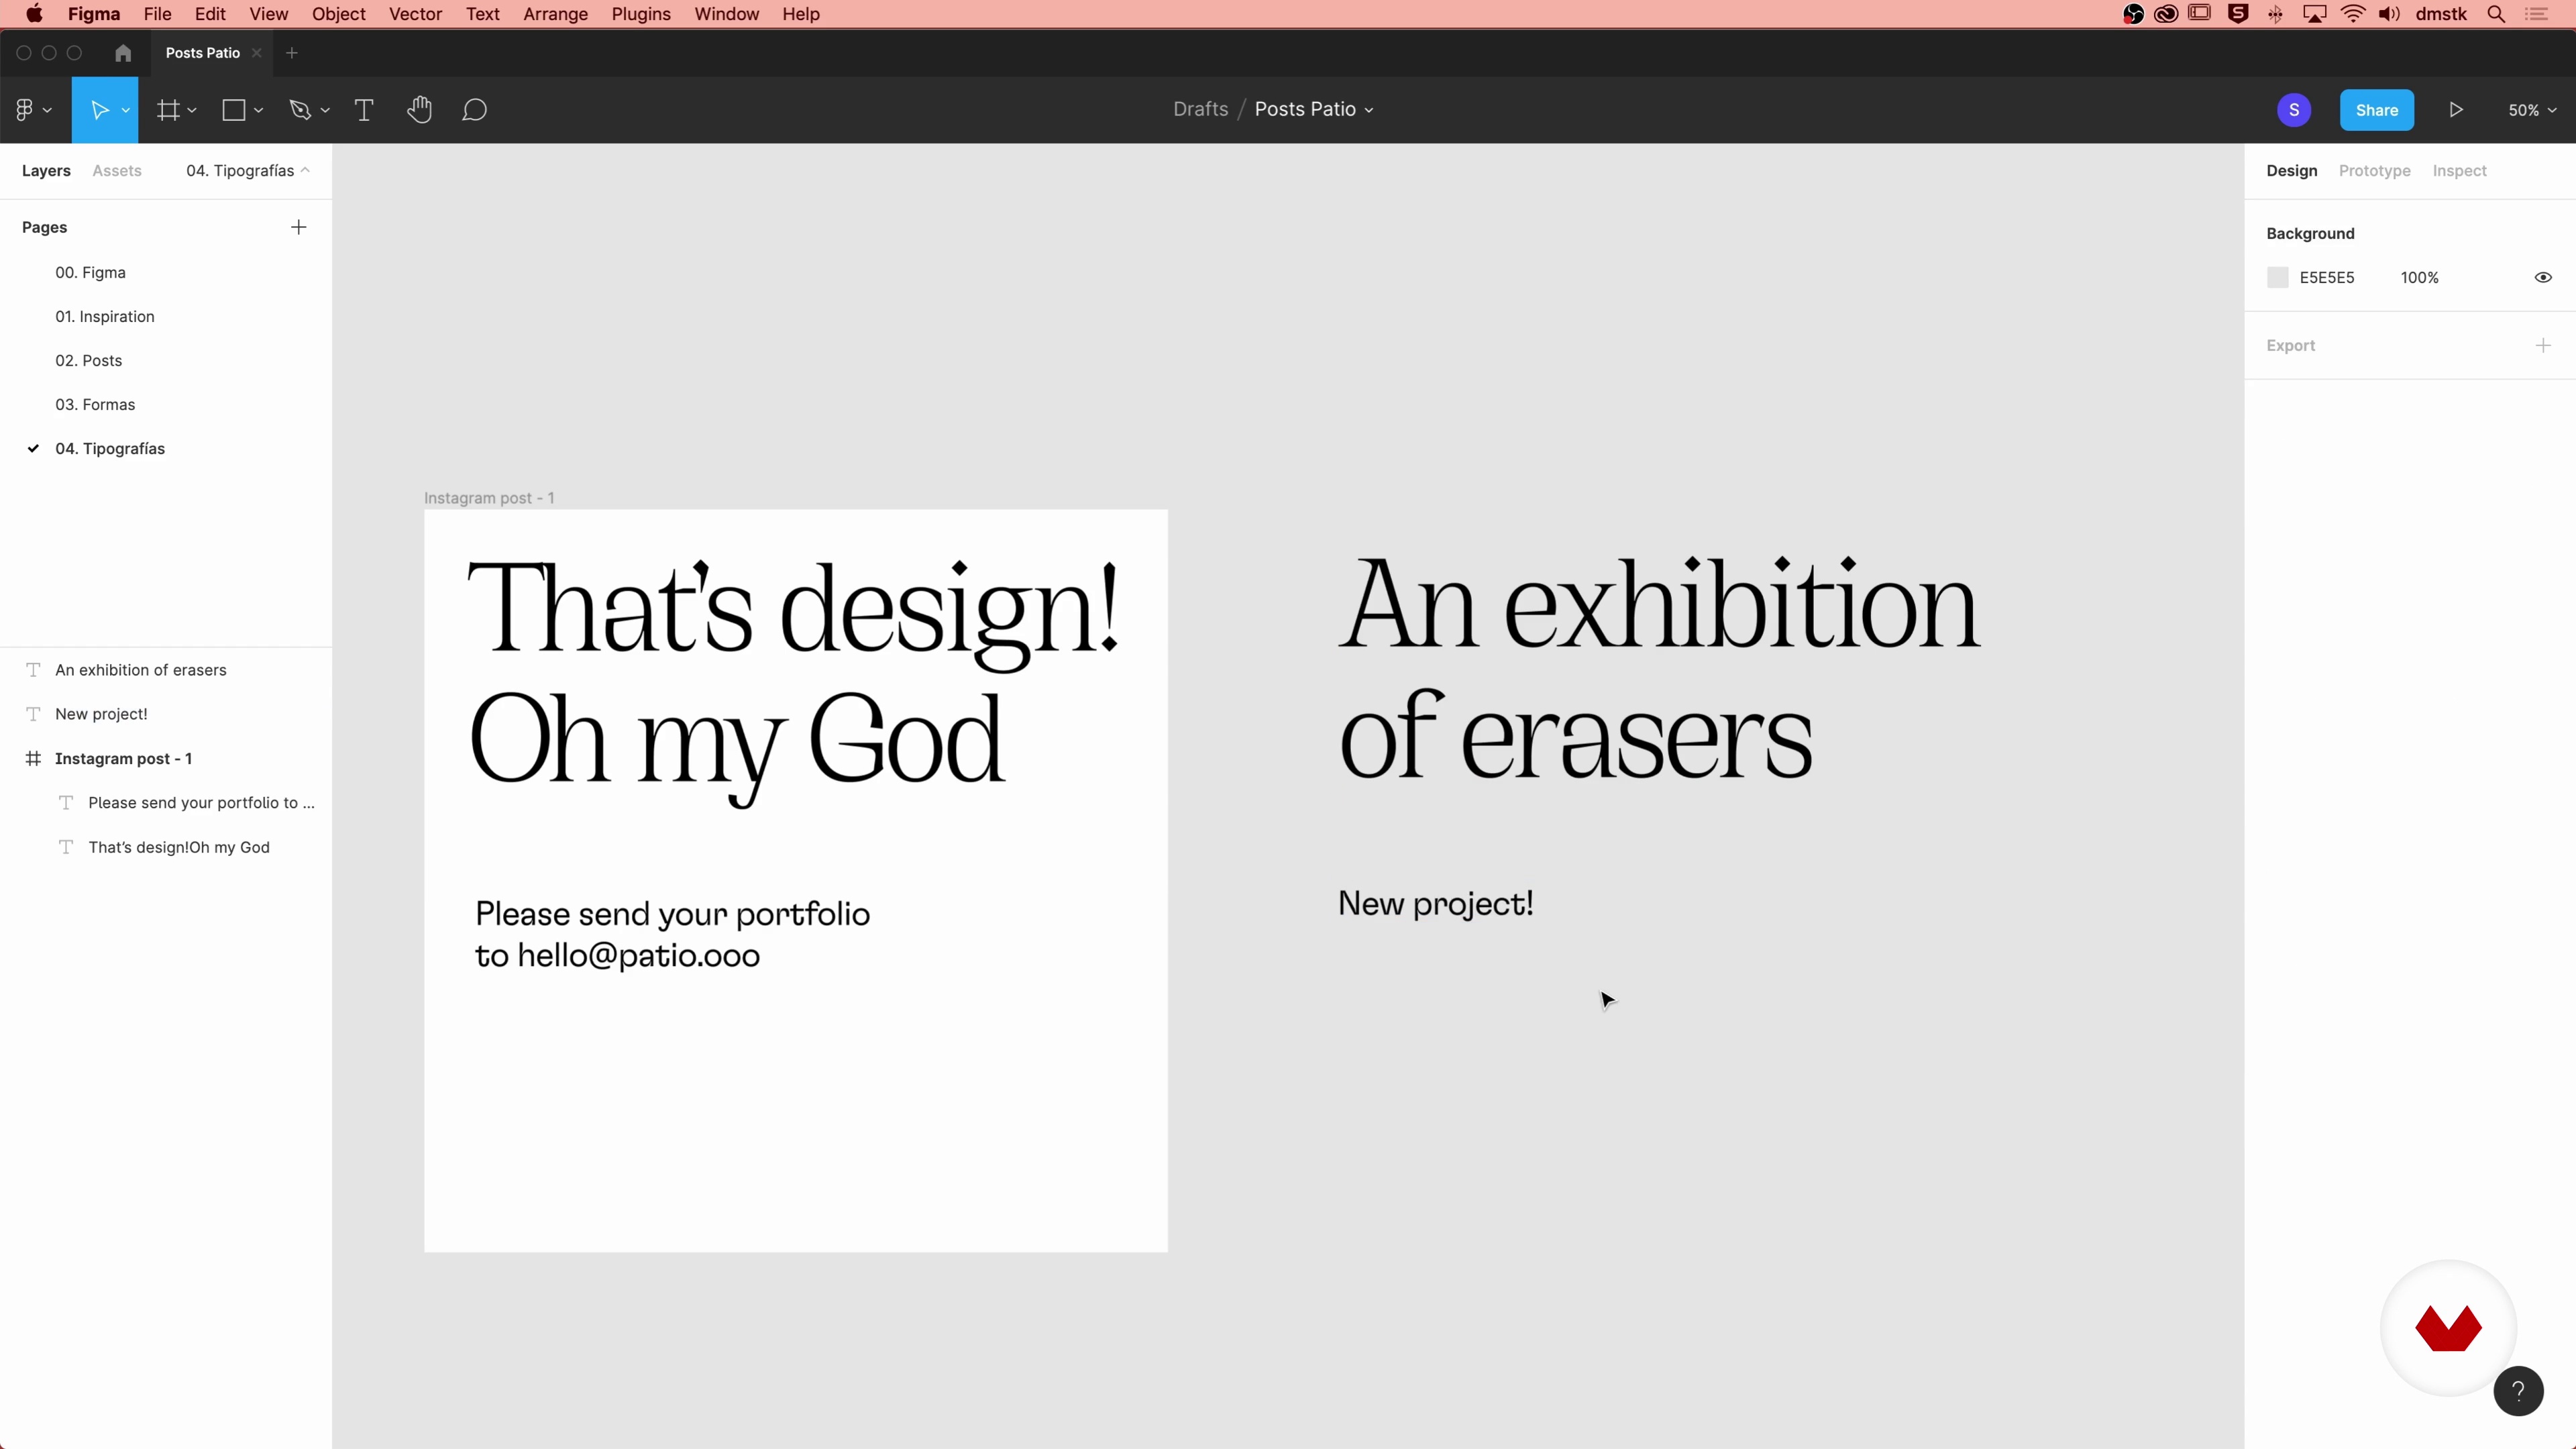2576x1449 pixels.
Task: Expand main menu dropdown arrow
Action: pos(47,110)
